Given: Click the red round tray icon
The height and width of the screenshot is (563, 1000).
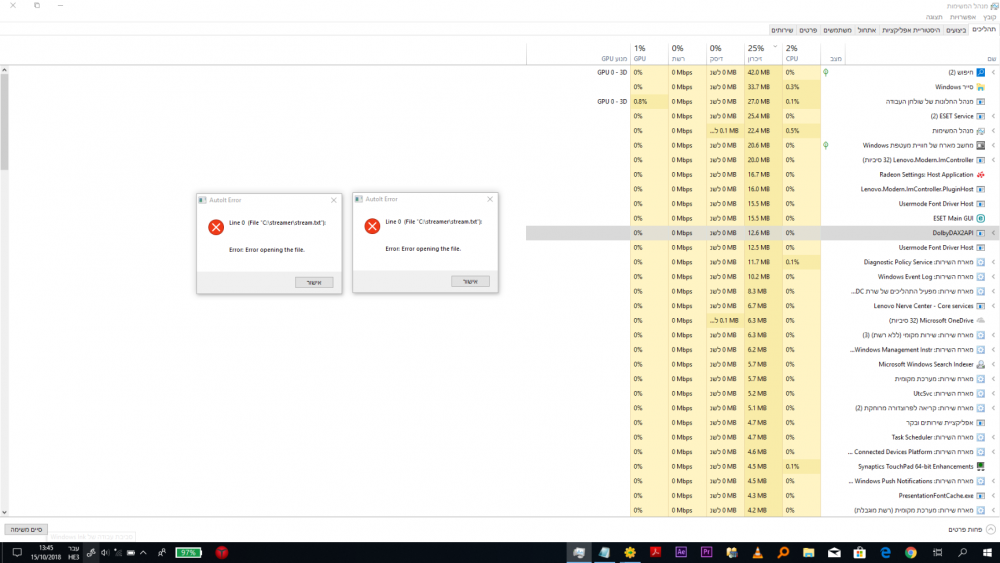Looking at the screenshot, I should (x=221, y=553).
